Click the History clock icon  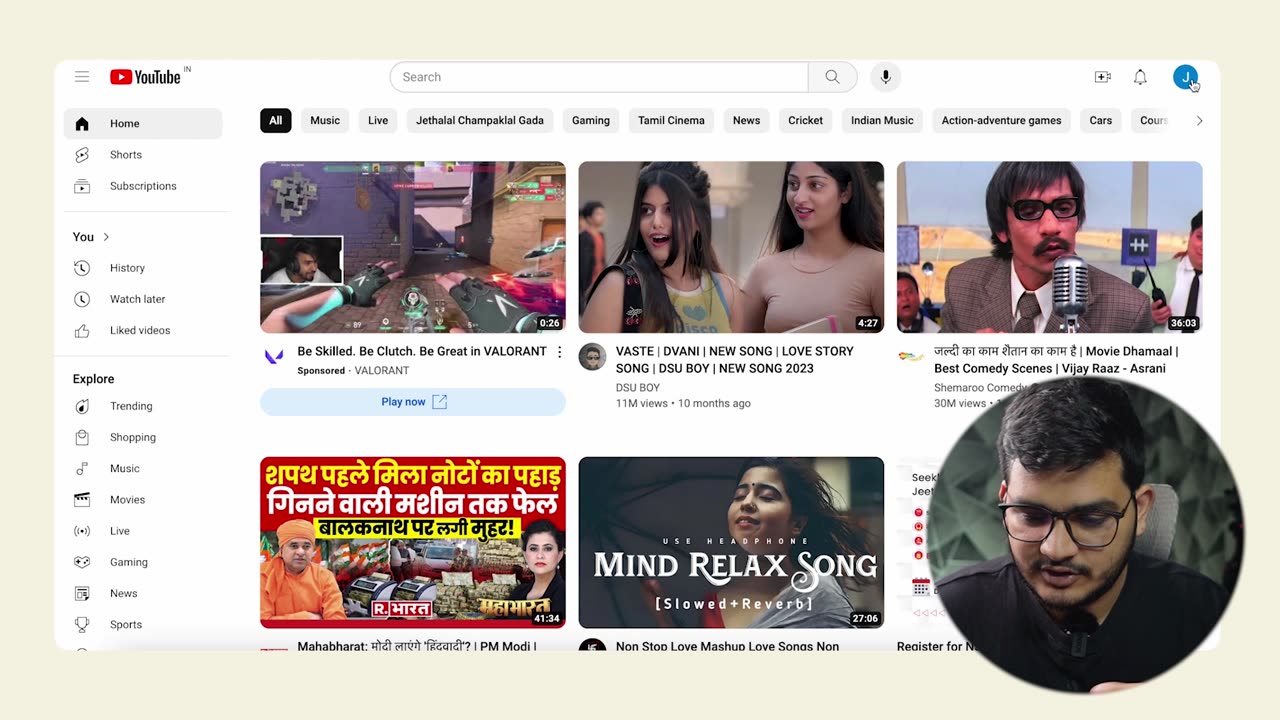tap(82, 268)
